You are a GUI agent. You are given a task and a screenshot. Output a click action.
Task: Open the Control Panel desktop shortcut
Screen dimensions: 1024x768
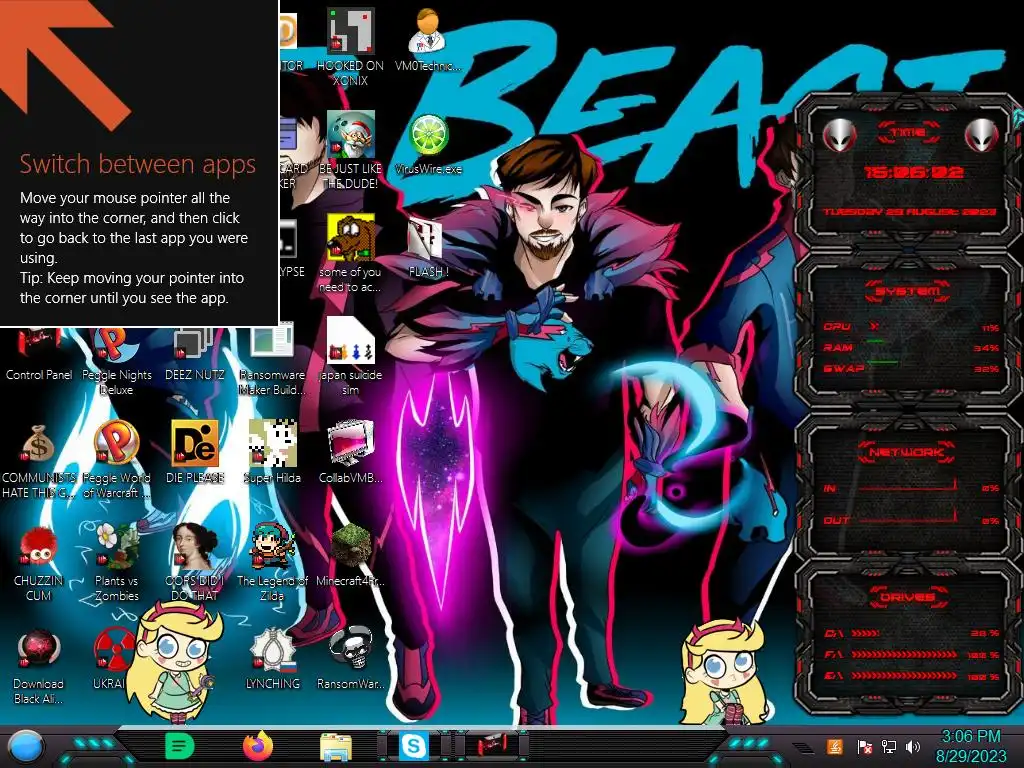(x=39, y=354)
